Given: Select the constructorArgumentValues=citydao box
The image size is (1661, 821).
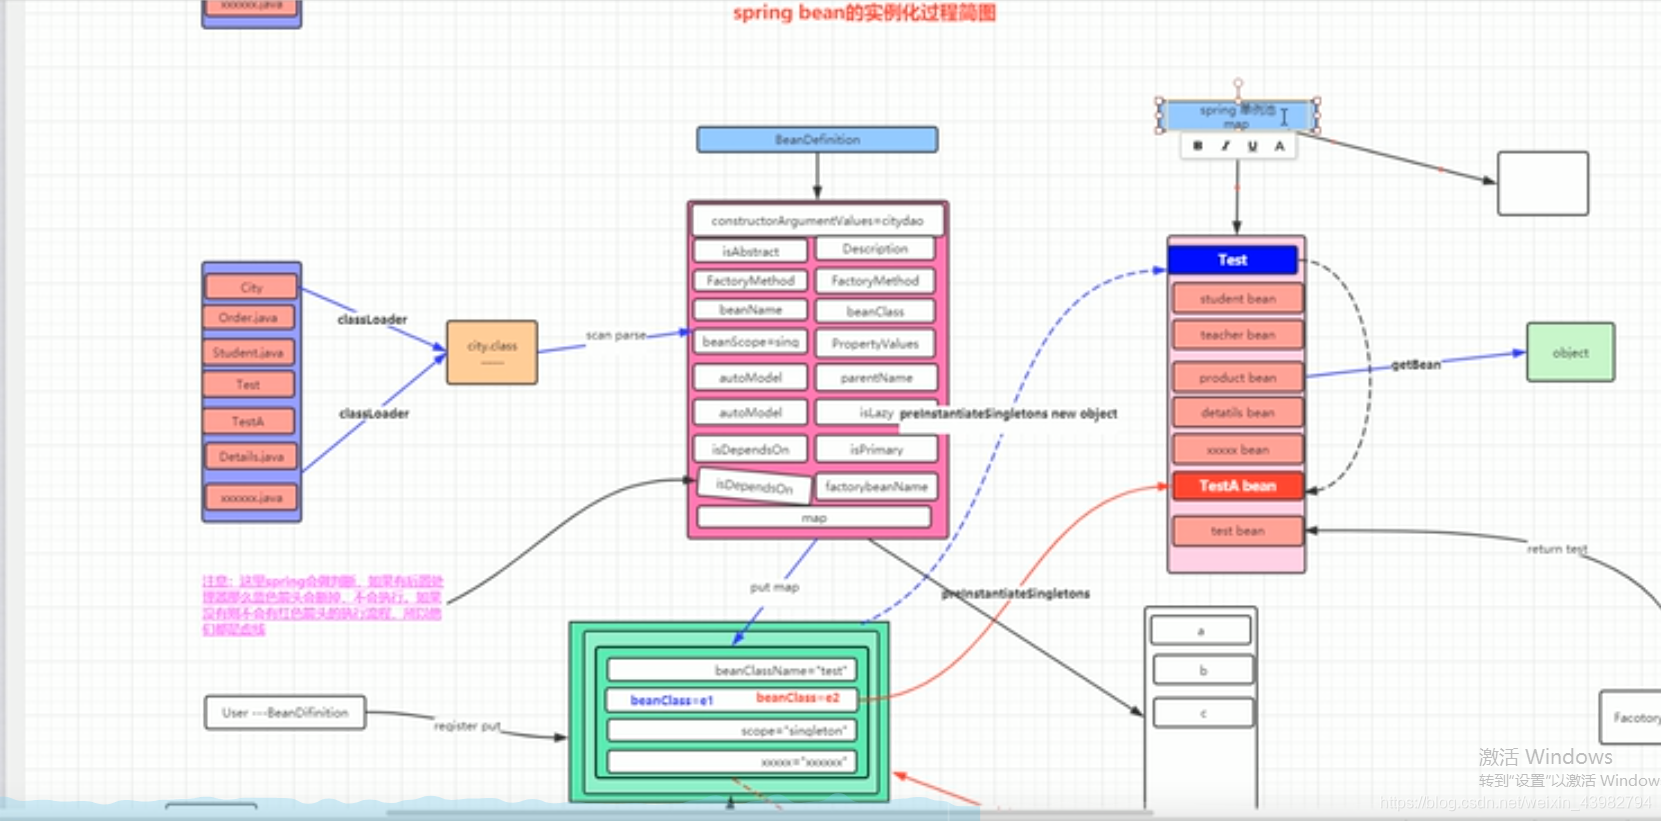Looking at the screenshot, I should click(x=817, y=220).
